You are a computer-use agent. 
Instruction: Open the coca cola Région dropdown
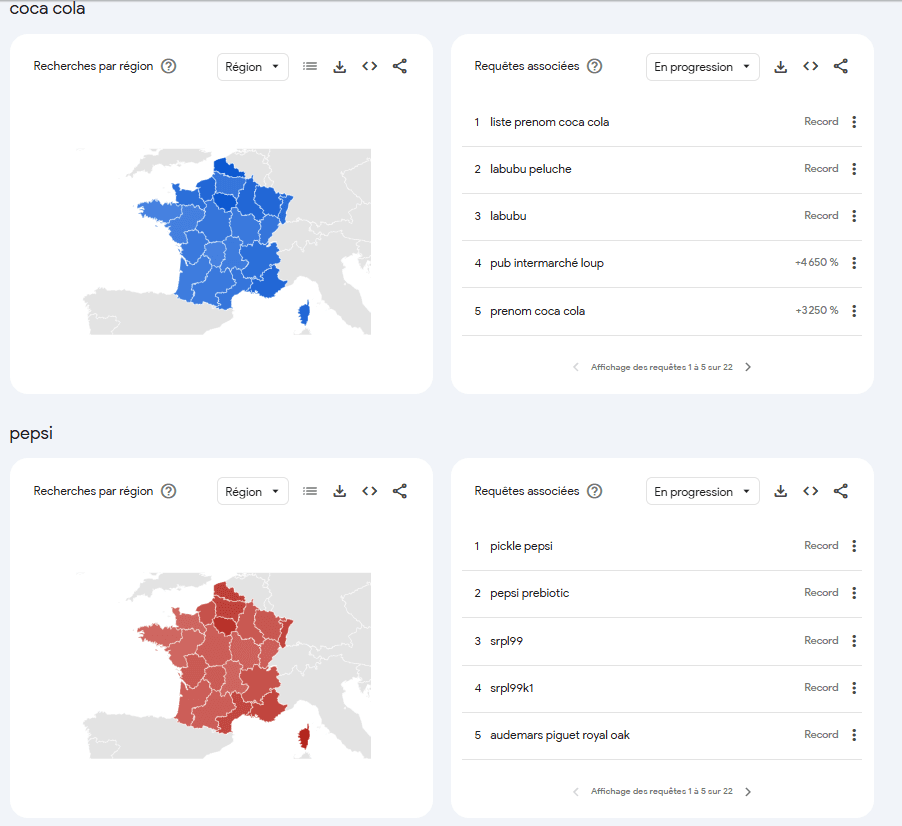(253, 67)
